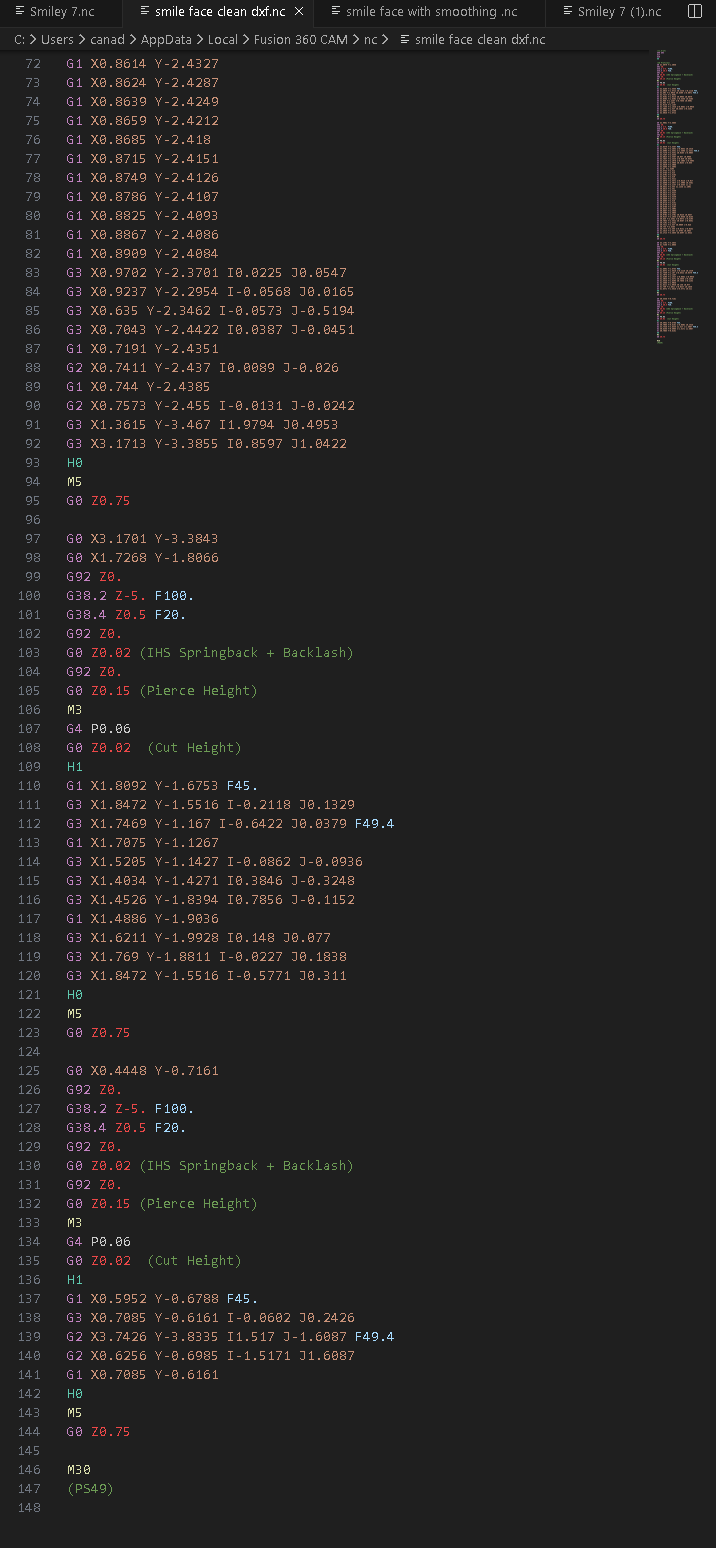
Task: Click the minimap code overview
Action: tap(677, 200)
